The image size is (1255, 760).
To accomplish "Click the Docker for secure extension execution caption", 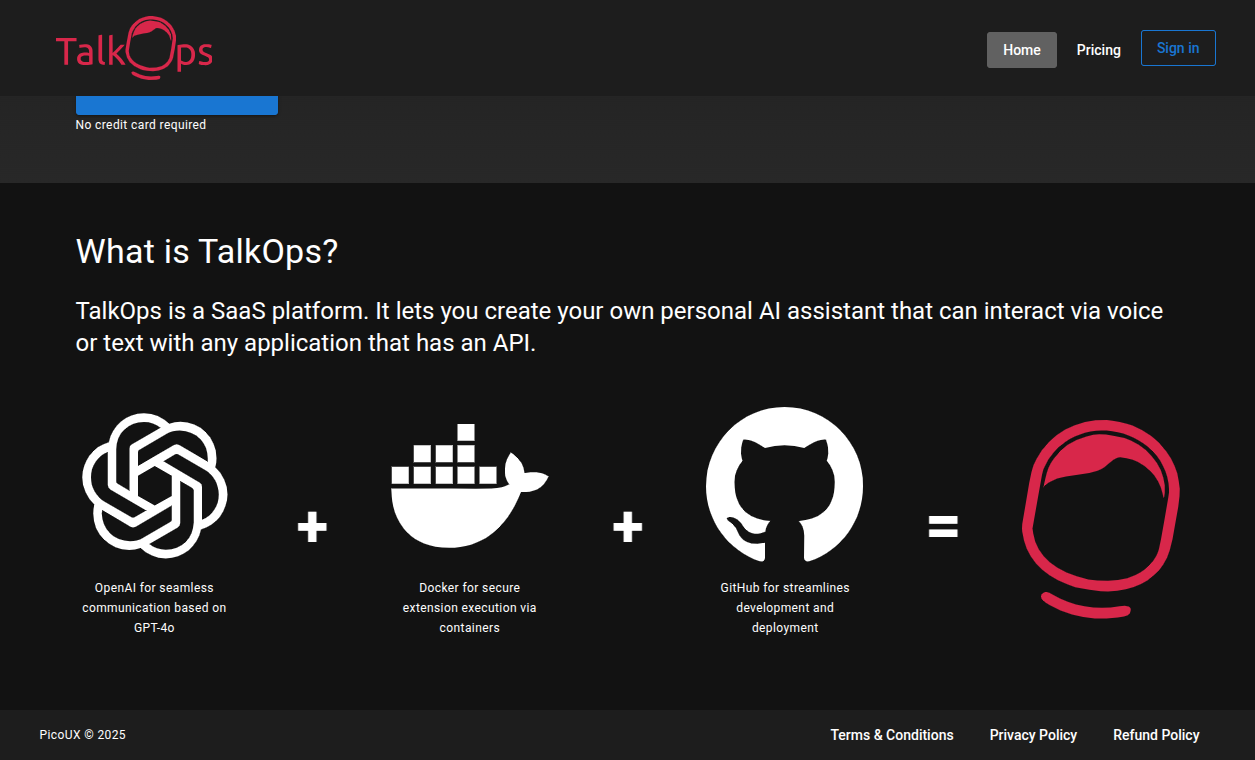I will click(470, 608).
